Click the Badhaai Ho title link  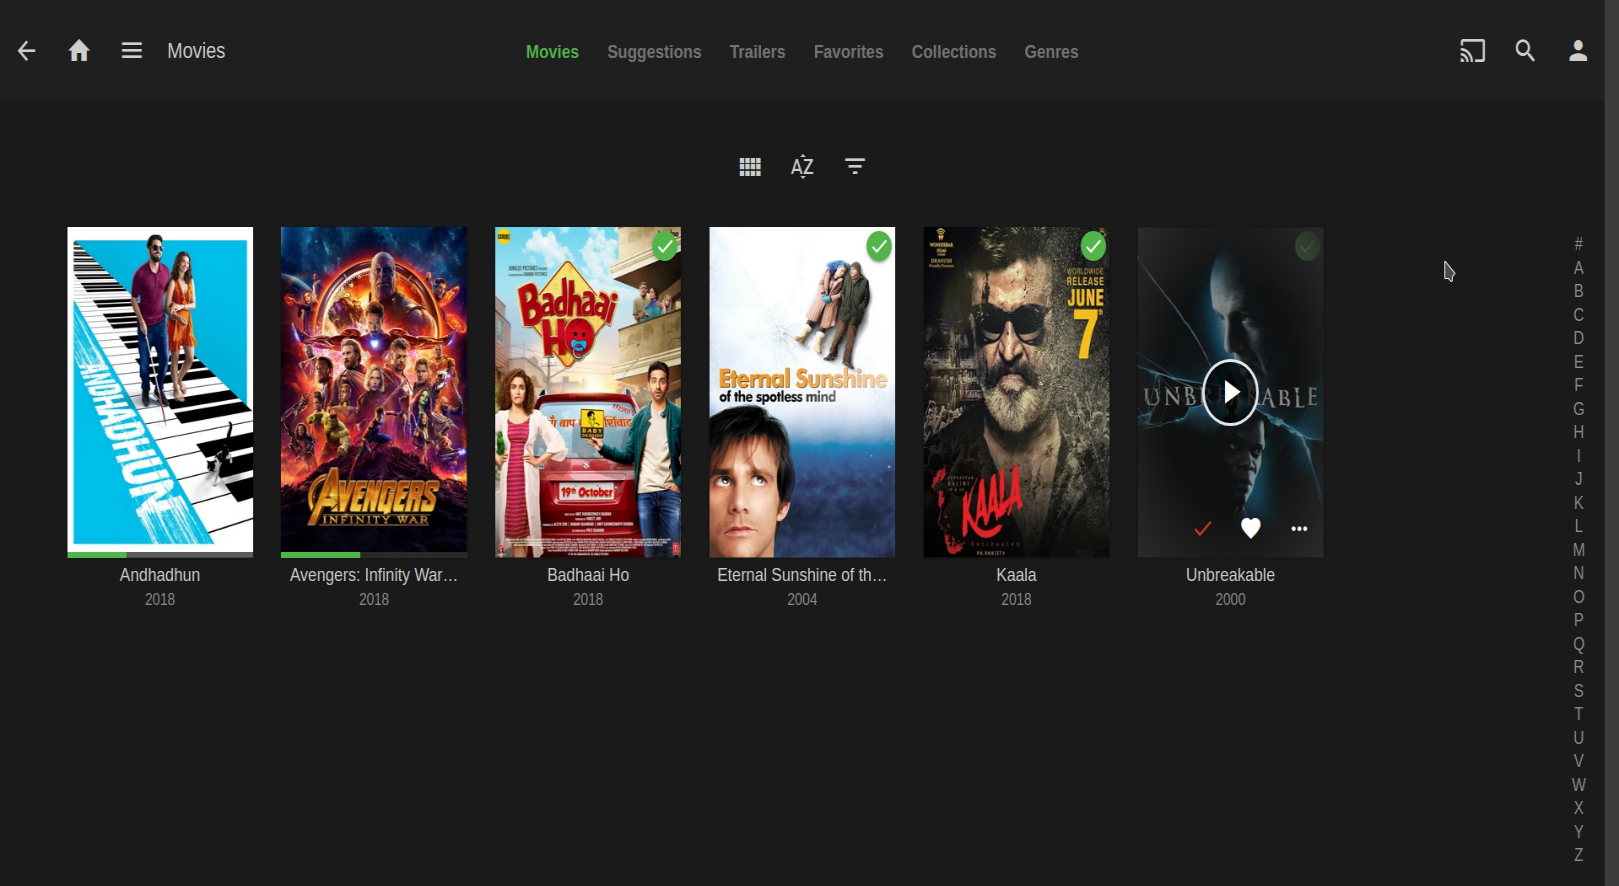[x=588, y=575]
